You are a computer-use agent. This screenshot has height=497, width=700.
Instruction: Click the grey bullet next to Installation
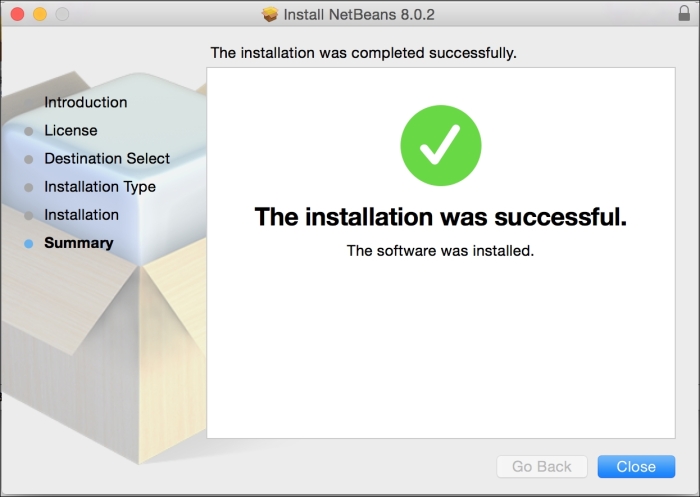pos(29,216)
